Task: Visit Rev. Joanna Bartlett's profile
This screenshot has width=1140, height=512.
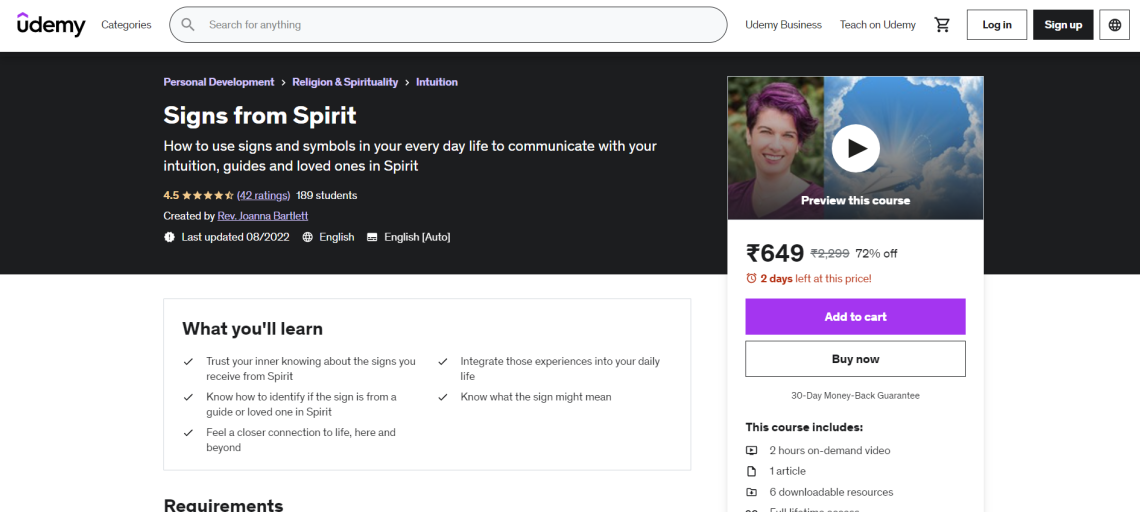Action: 262,216
